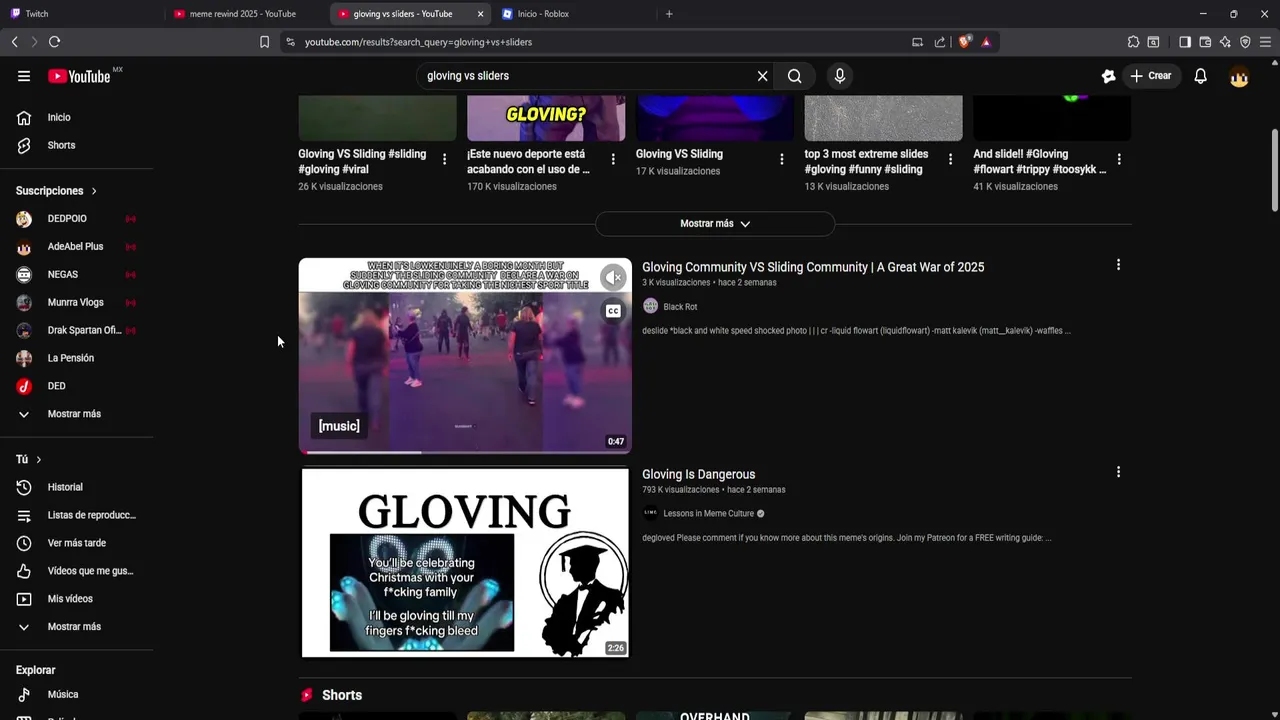Open the AdeAbel Plus subscription channel
The width and height of the screenshot is (1280, 720).
[x=76, y=246]
